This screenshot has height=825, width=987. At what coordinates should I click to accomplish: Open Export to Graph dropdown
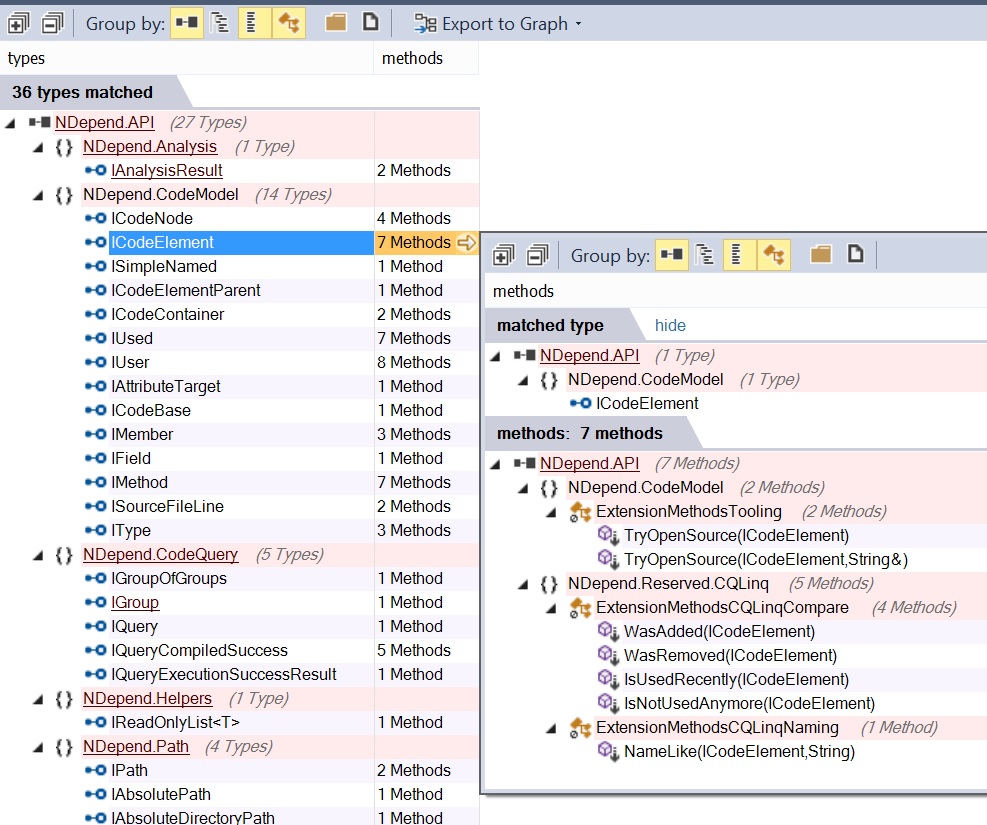[x=497, y=24]
